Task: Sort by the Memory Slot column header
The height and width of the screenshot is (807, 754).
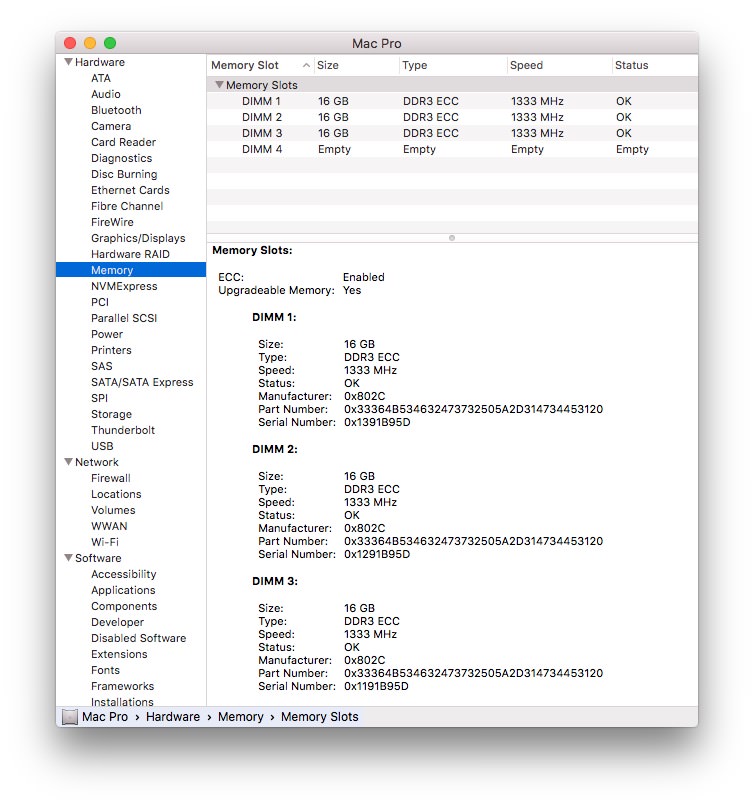Action: [x=260, y=65]
